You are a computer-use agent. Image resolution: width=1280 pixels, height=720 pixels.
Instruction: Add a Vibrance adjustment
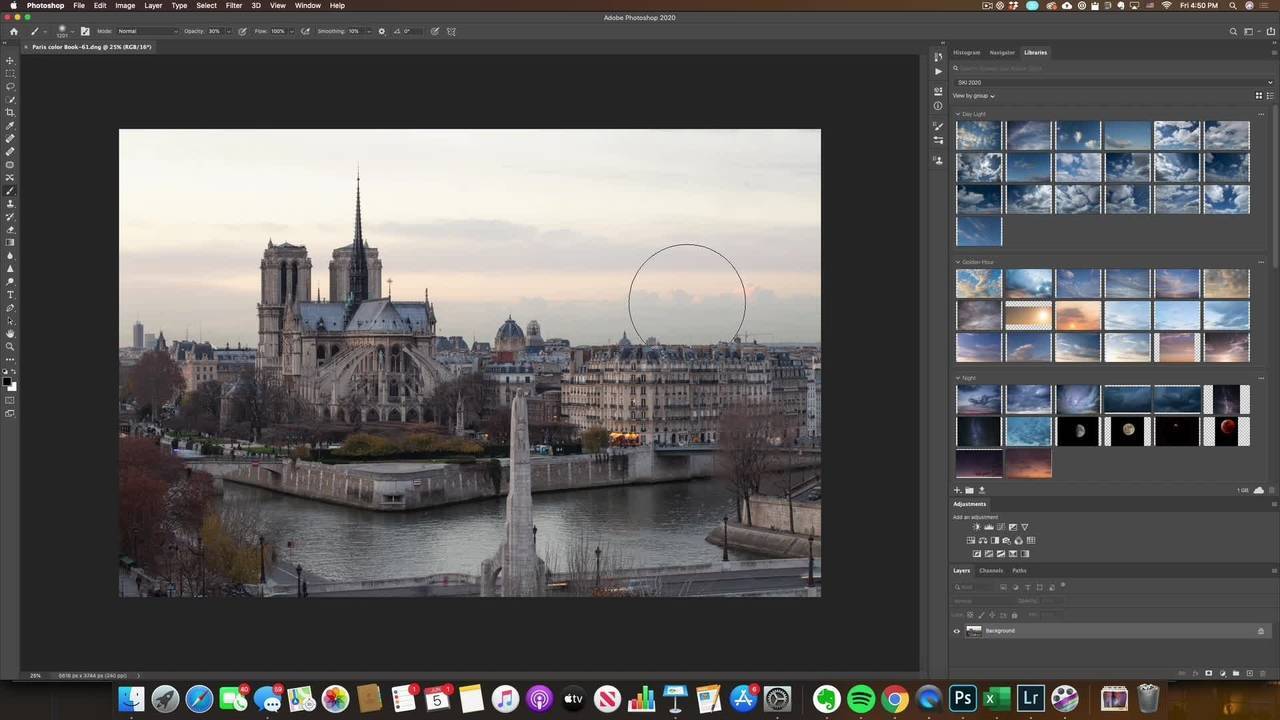point(1024,527)
